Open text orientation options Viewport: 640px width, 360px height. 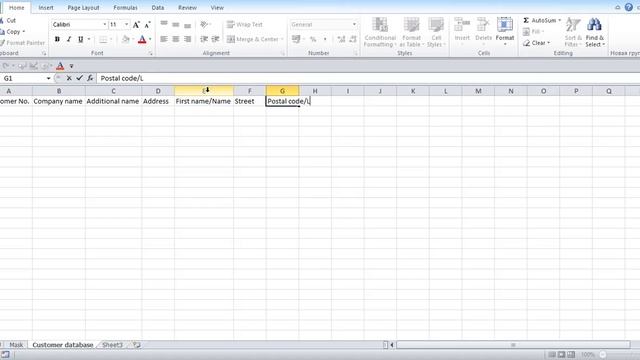click(x=205, y=24)
